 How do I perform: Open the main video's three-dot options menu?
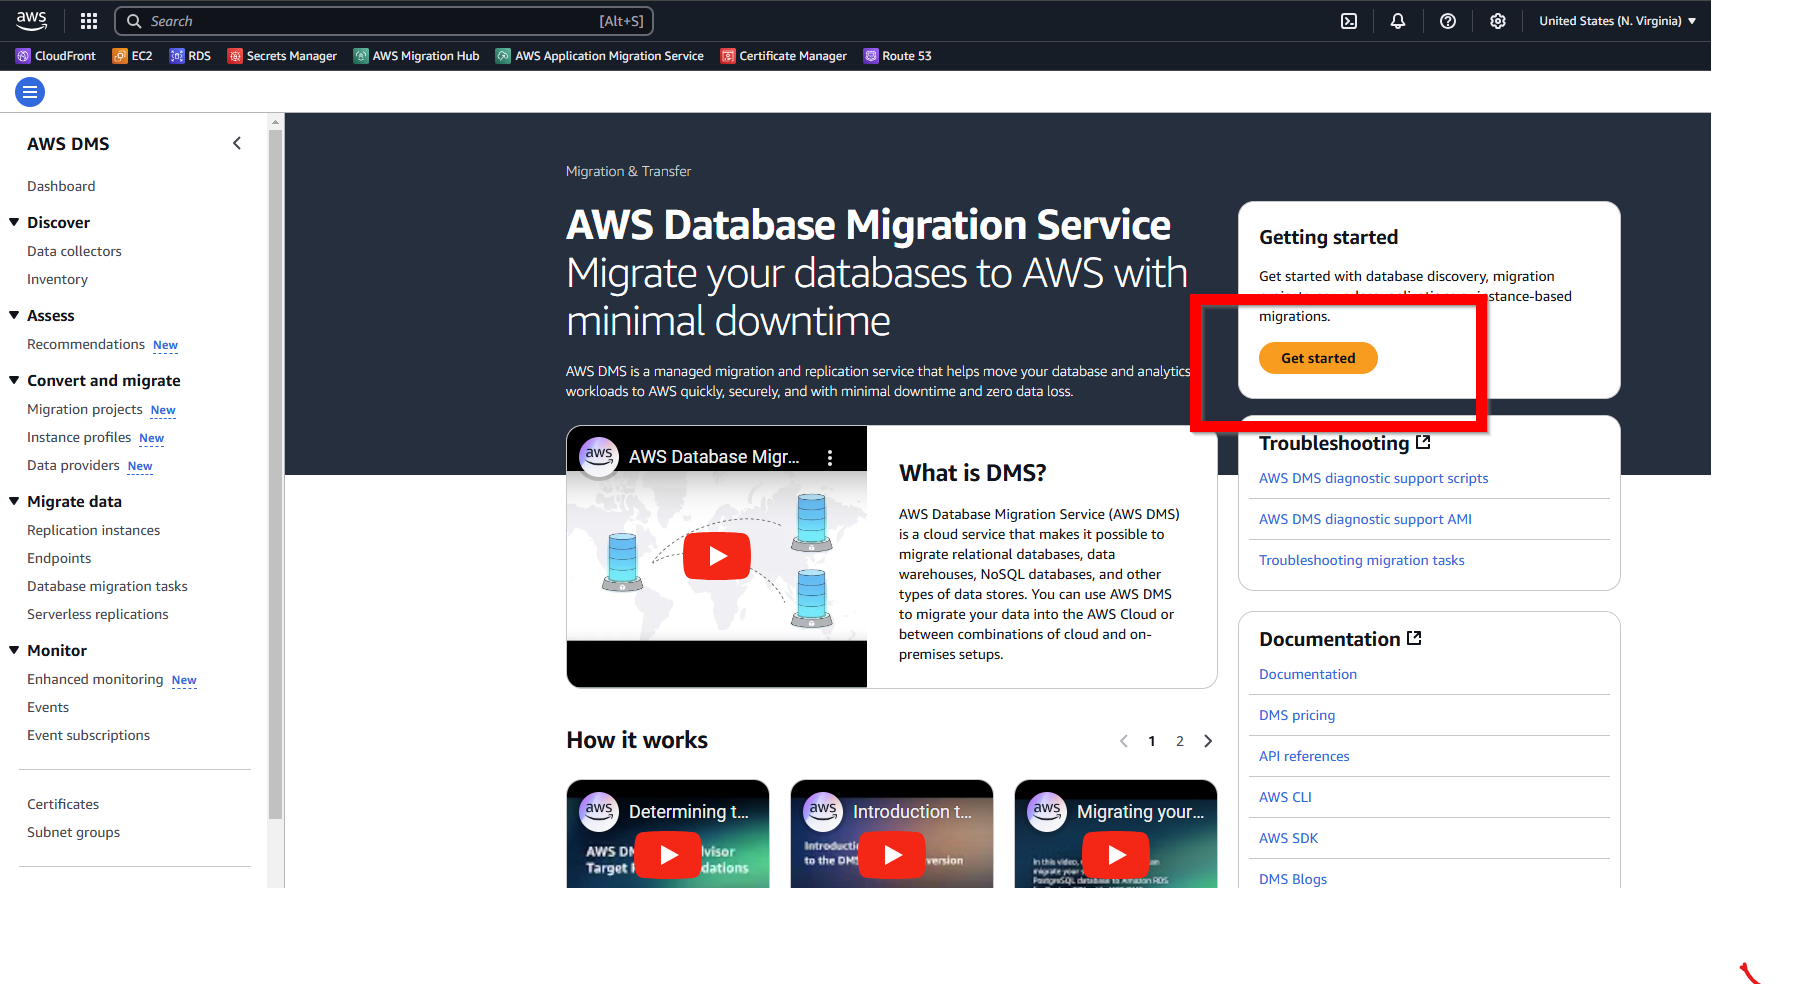[x=830, y=458]
